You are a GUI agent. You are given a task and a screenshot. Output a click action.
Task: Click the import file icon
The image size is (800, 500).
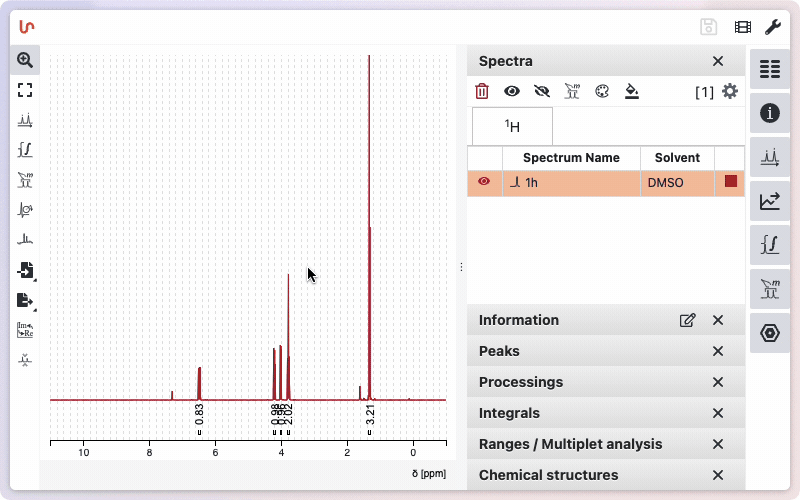pos(25,270)
